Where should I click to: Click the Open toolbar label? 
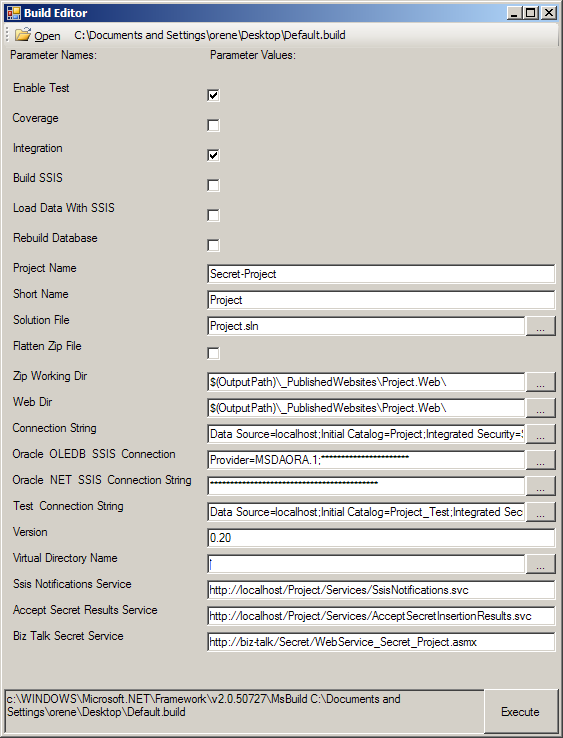click(x=47, y=36)
